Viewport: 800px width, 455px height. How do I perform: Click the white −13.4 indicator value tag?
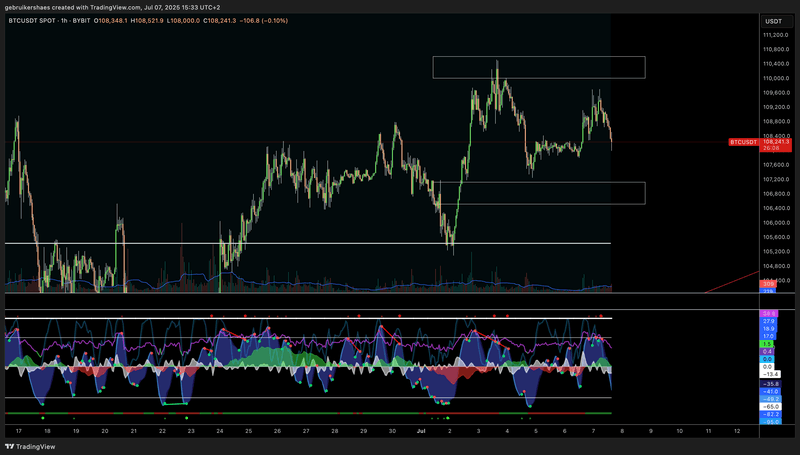tap(770, 374)
